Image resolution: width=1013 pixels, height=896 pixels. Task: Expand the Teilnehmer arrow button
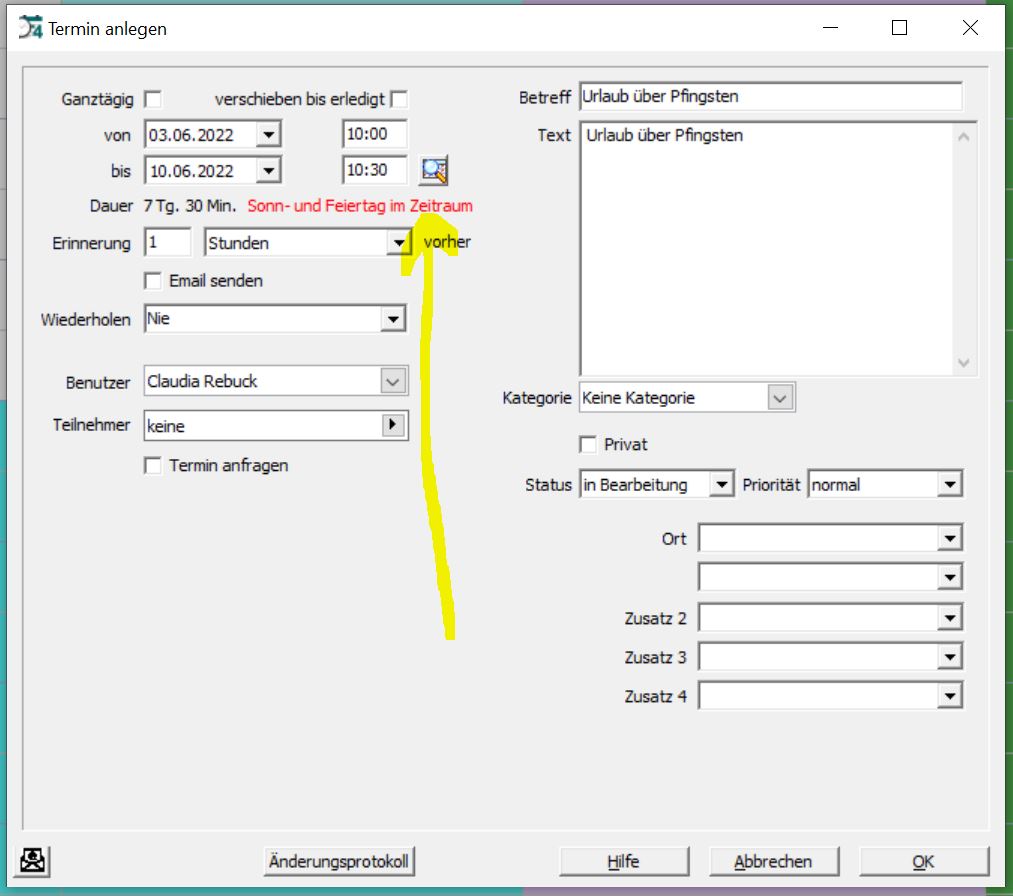[394, 426]
